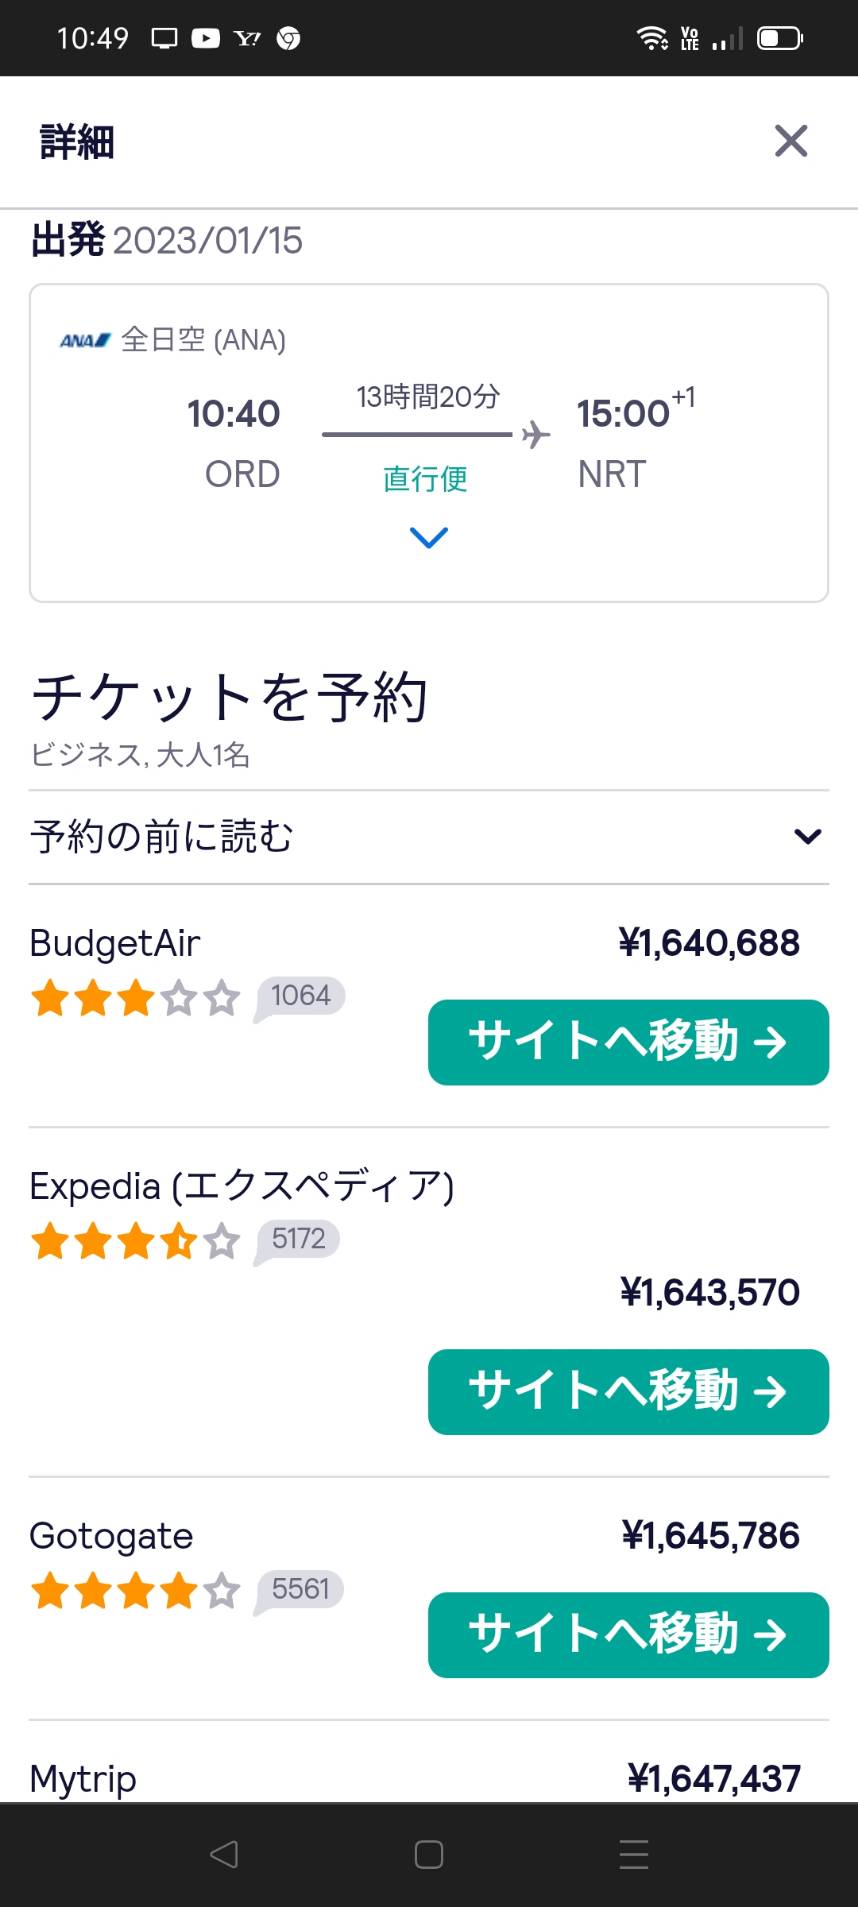Tap Gotogate star rating

point(136,1591)
